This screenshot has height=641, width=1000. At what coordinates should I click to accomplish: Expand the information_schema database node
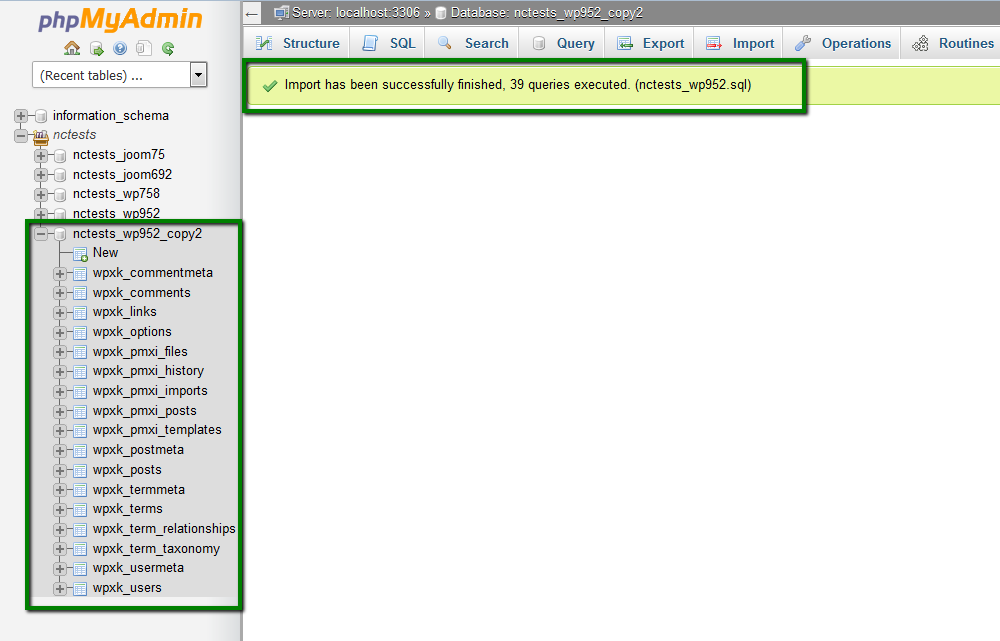pos(21,116)
